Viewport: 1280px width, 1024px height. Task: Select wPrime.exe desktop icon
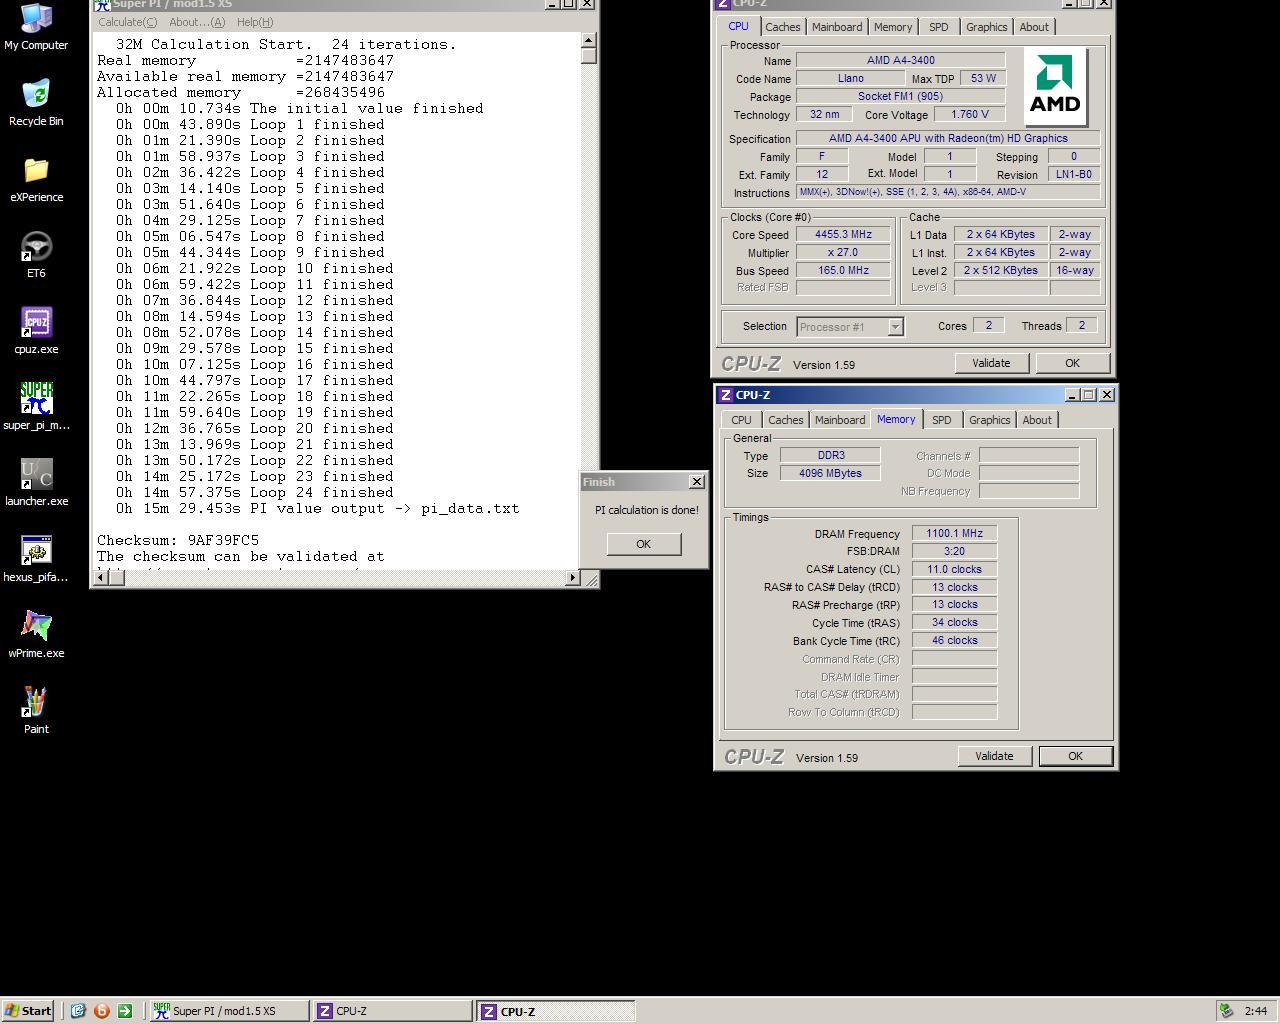click(x=36, y=635)
